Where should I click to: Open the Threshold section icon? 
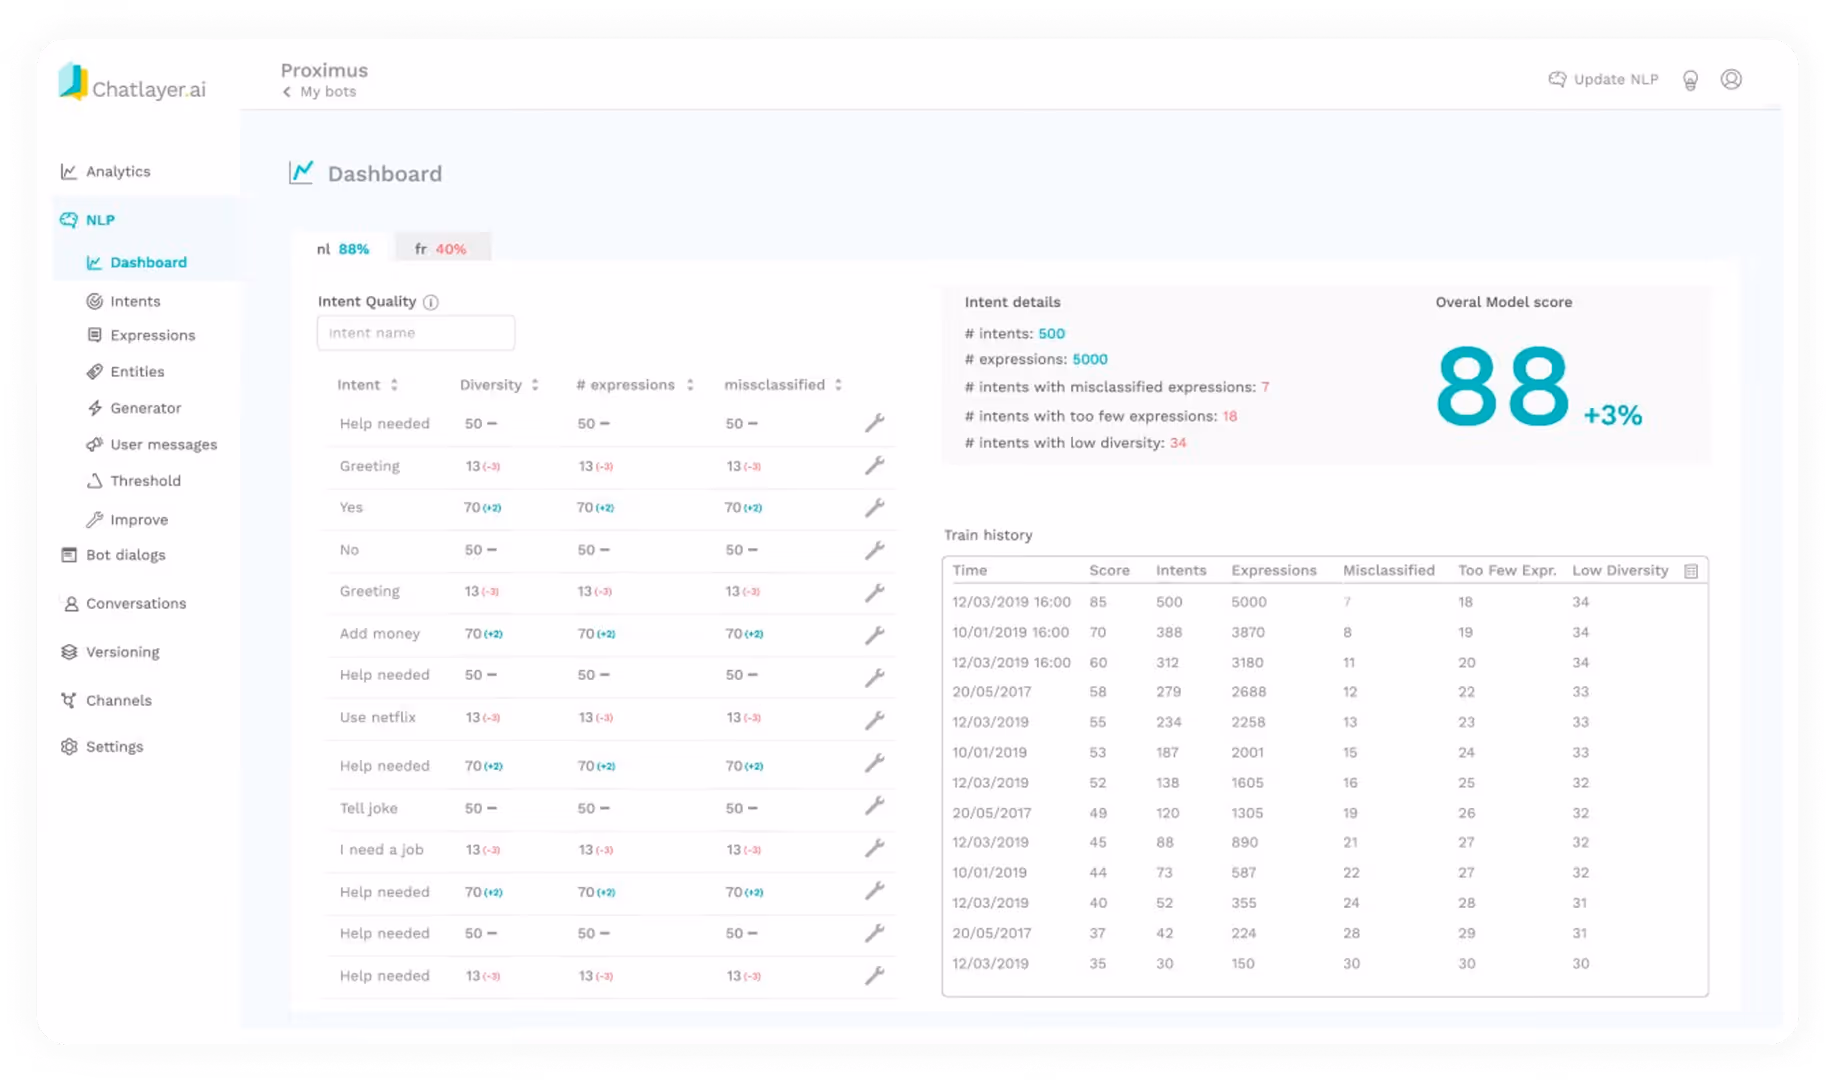[94, 481]
